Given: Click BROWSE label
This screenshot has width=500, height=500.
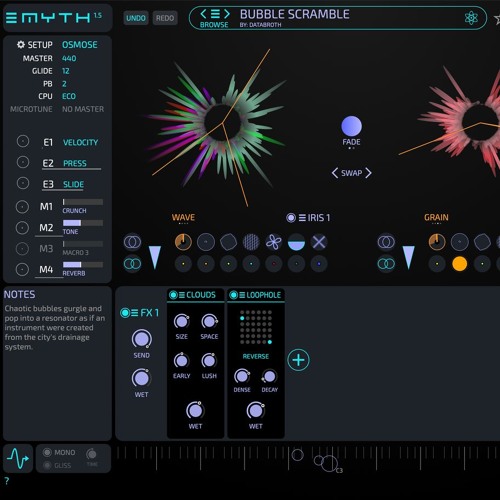Looking at the screenshot, I should [214, 25].
